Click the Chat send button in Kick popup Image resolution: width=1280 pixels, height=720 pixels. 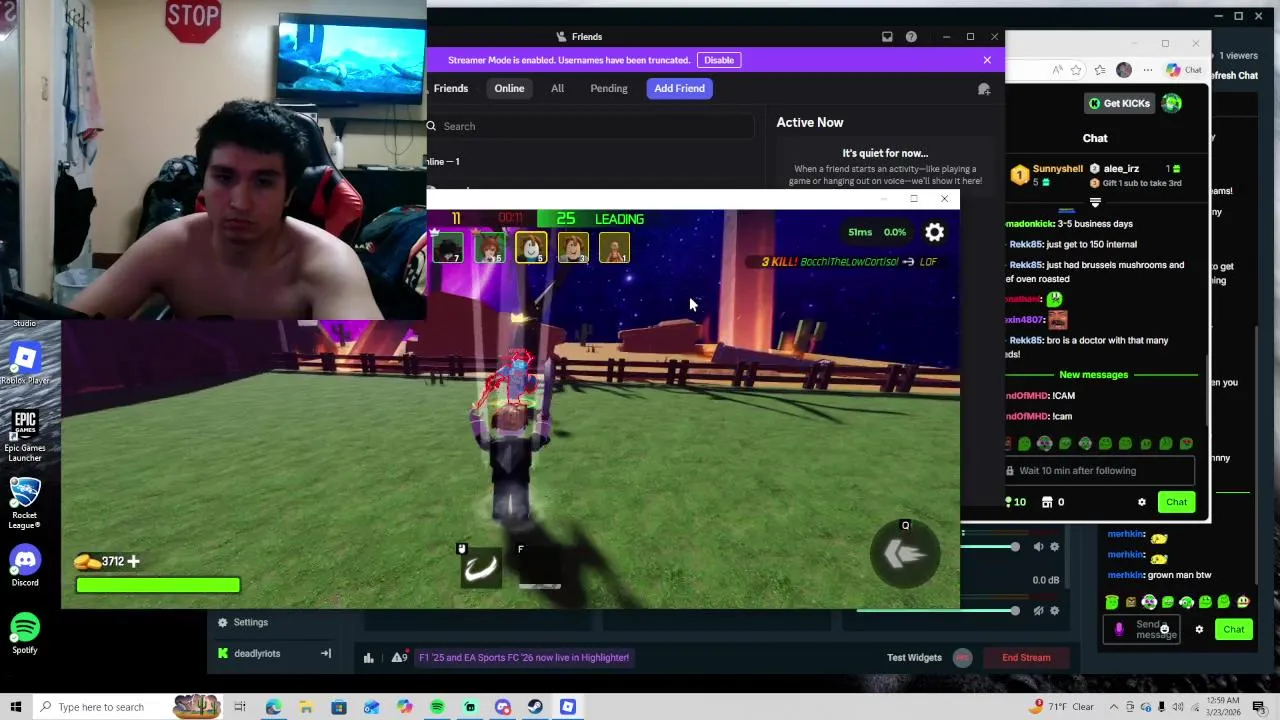(x=1176, y=502)
